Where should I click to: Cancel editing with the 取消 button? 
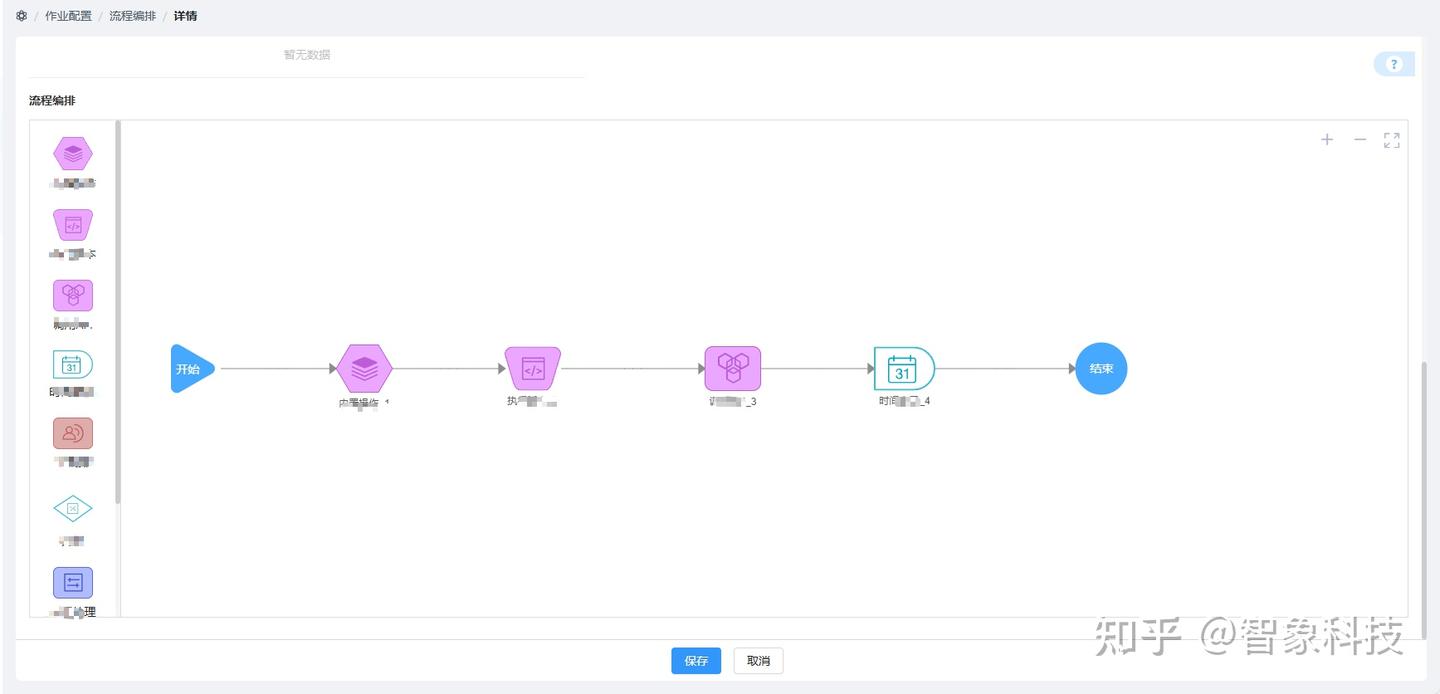tap(759, 661)
